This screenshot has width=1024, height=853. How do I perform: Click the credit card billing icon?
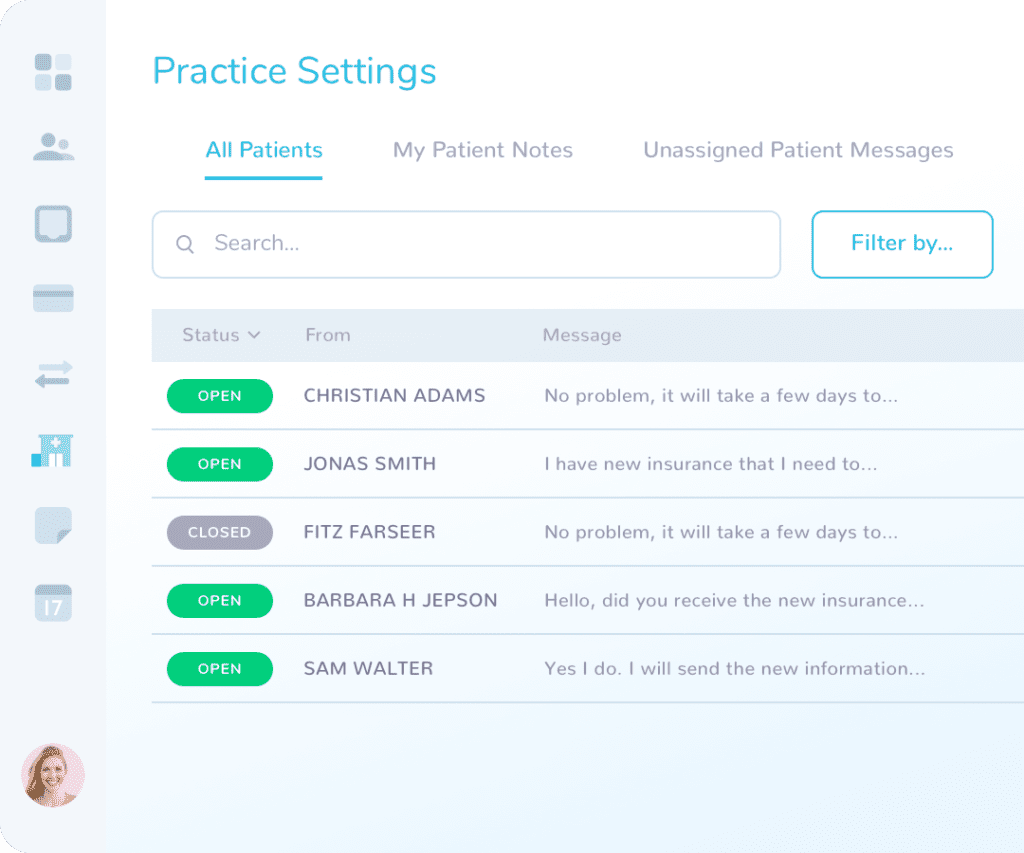(54, 297)
